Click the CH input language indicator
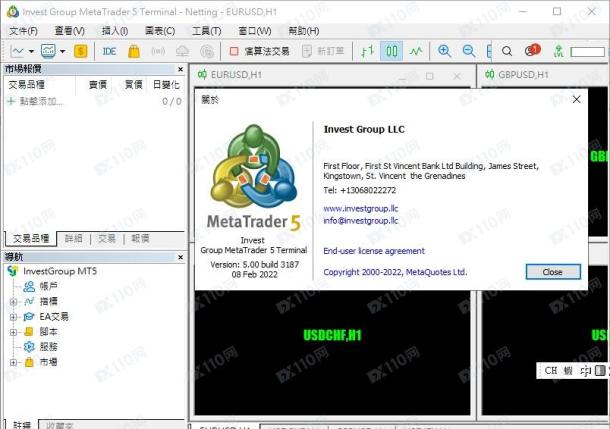The height and width of the screenshot is (429, 610). click(x=550, y=370)
